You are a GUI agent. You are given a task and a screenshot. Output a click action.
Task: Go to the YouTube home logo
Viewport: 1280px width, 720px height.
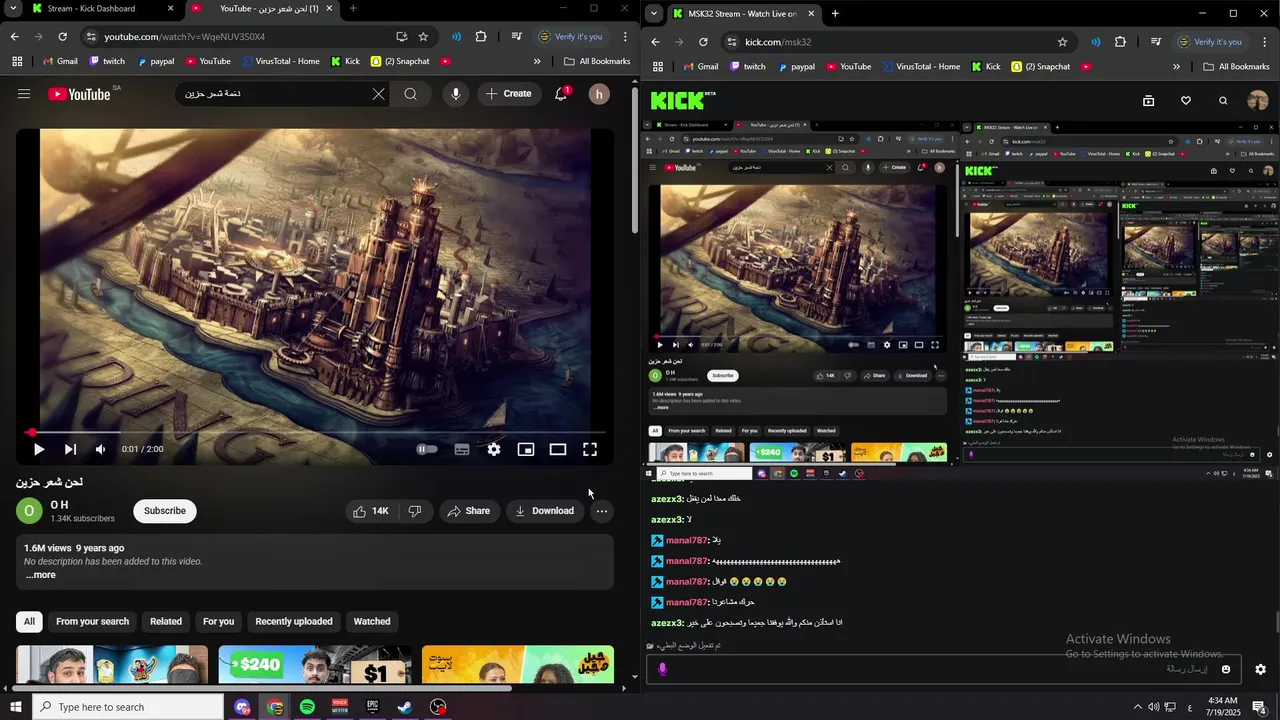point(78,94)
